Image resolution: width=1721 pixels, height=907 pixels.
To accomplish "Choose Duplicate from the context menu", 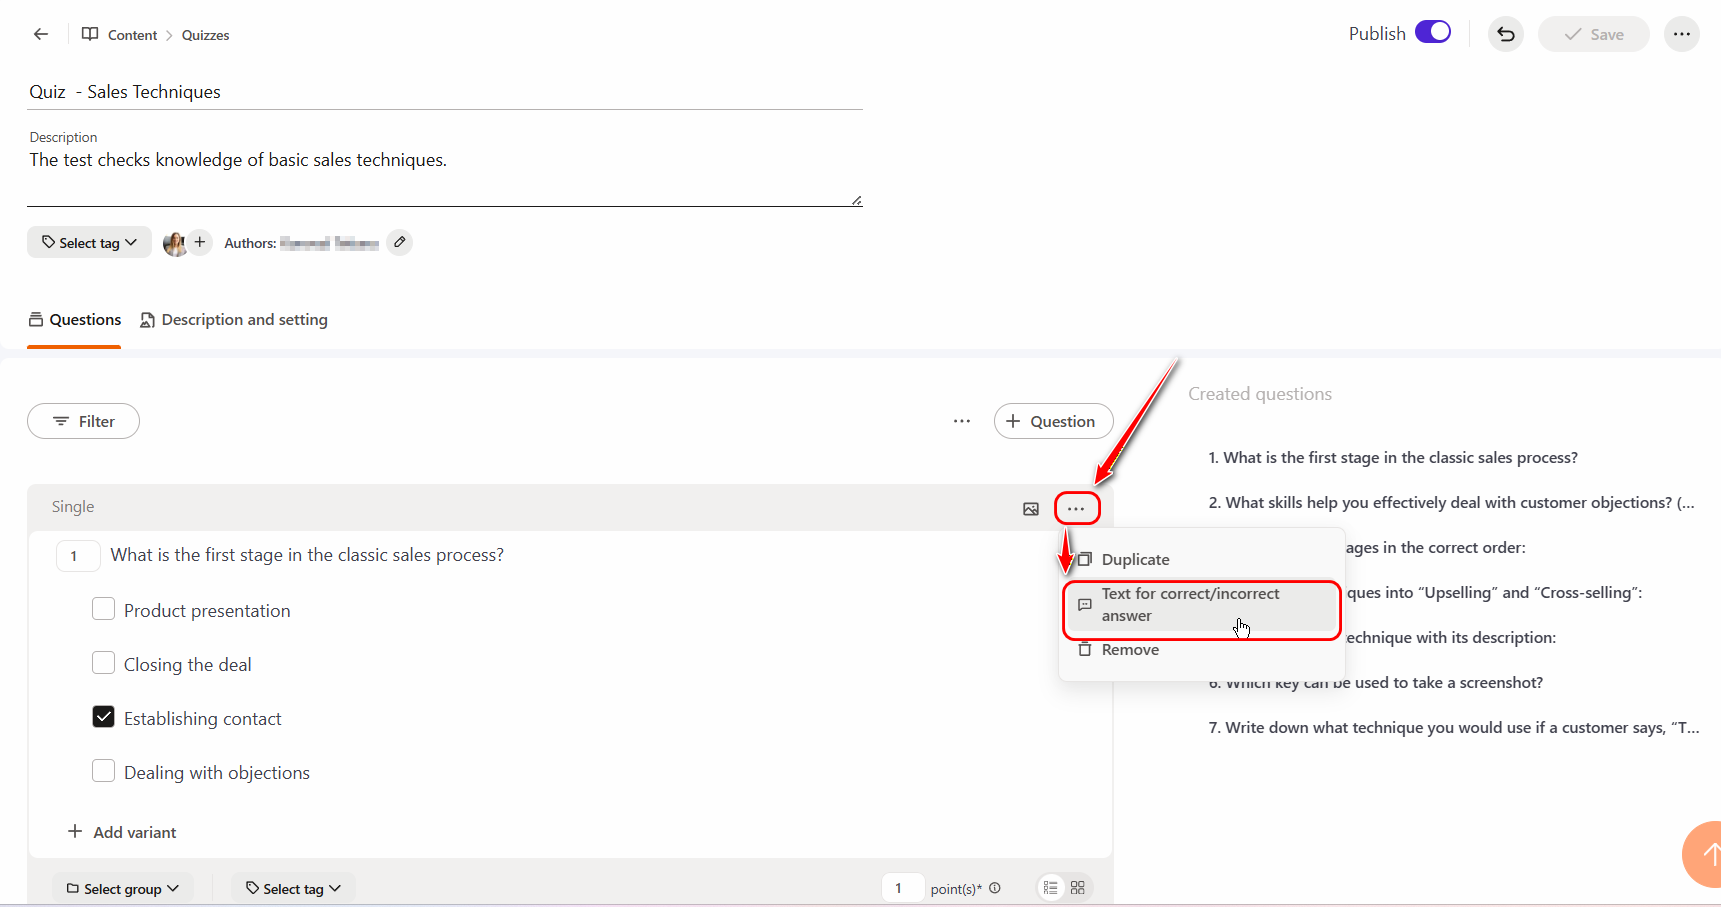I will 1135,560.
